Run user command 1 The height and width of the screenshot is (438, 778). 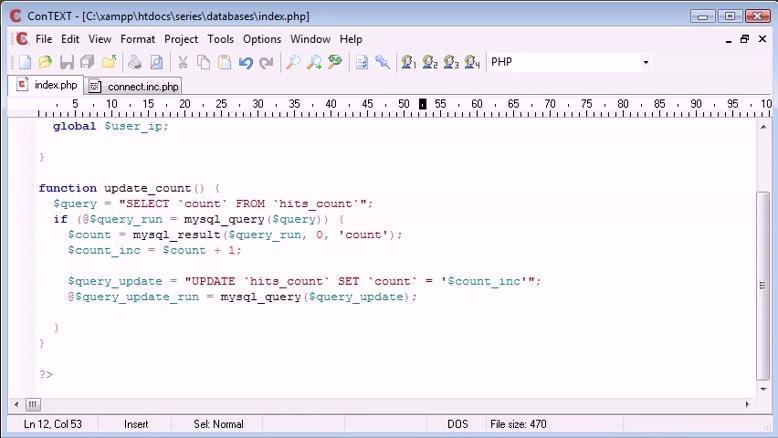pyautogui.click(x=409, y=62)
